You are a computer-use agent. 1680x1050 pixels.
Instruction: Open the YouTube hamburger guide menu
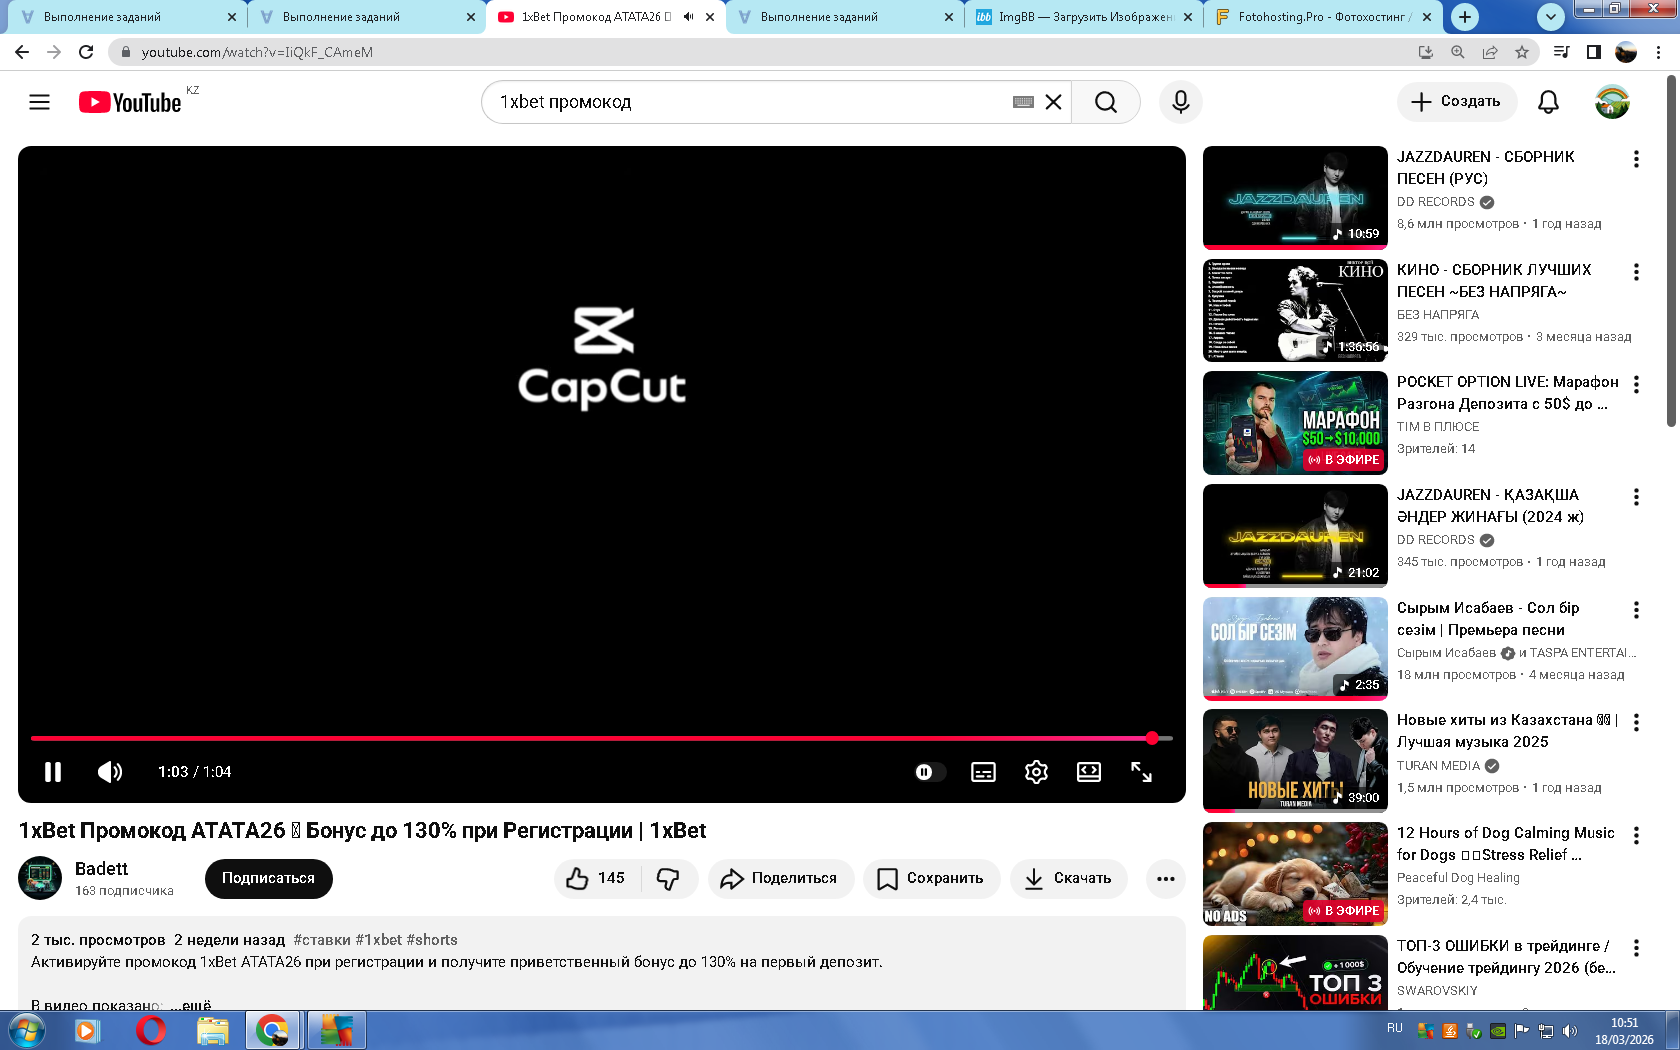click(x=39, y=102)
